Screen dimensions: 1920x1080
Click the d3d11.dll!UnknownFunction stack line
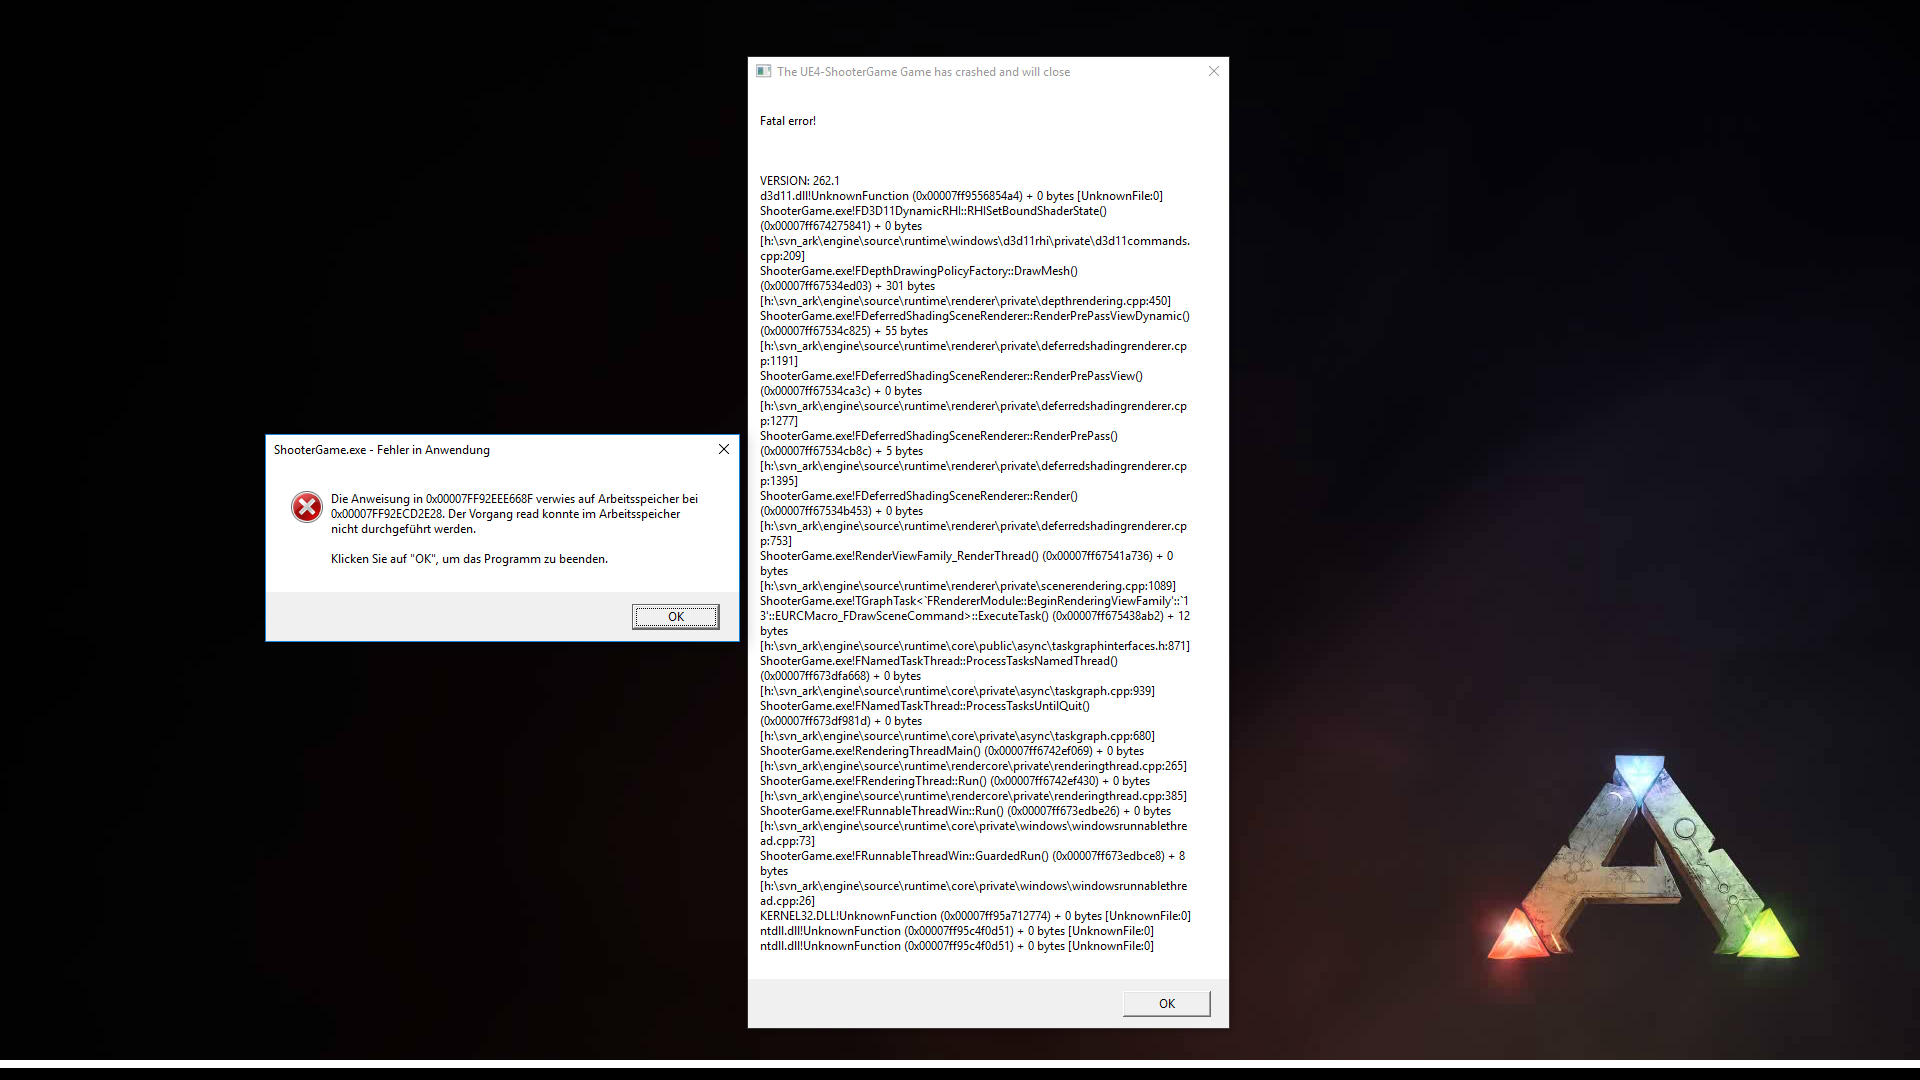960,196
